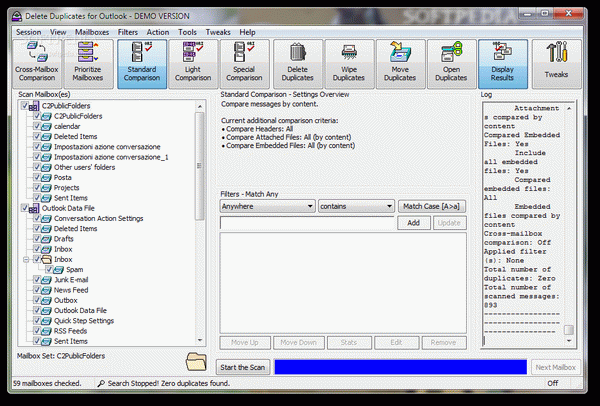This screenshot has width=600, height=406.
Task: Switch to Light Comparison mode
Action: click(193, 64)
